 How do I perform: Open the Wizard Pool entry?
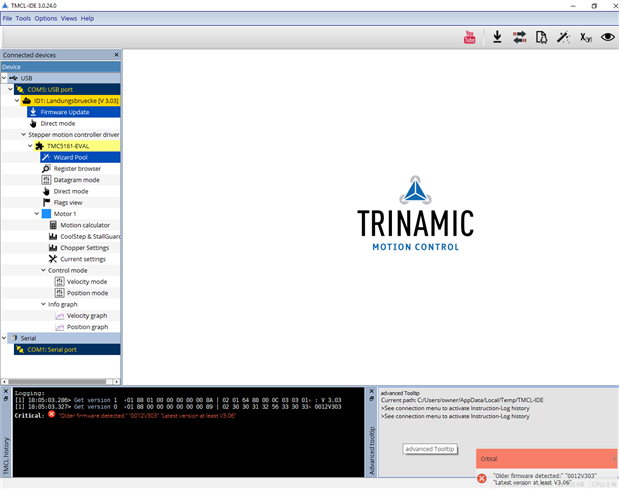click(80, 157)
